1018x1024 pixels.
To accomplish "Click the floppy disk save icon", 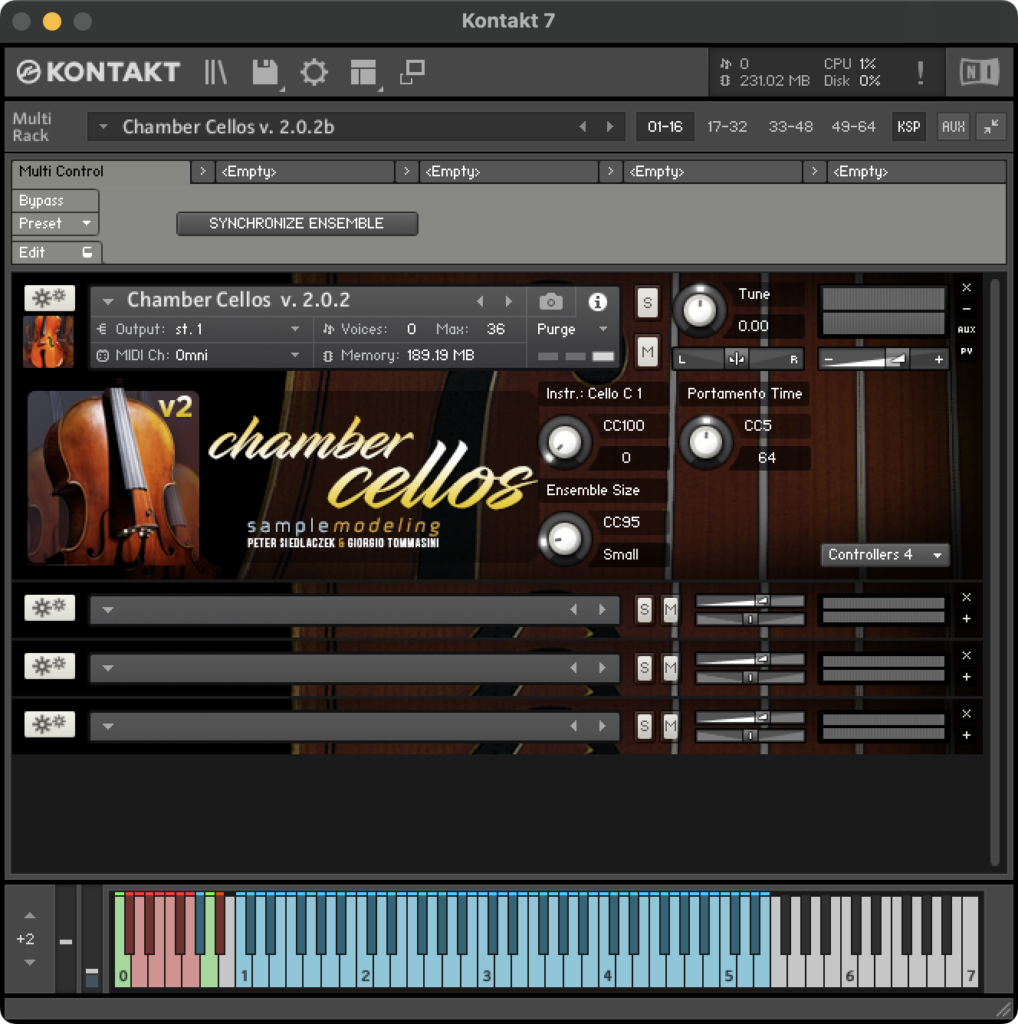I will (x=265, y=72).
